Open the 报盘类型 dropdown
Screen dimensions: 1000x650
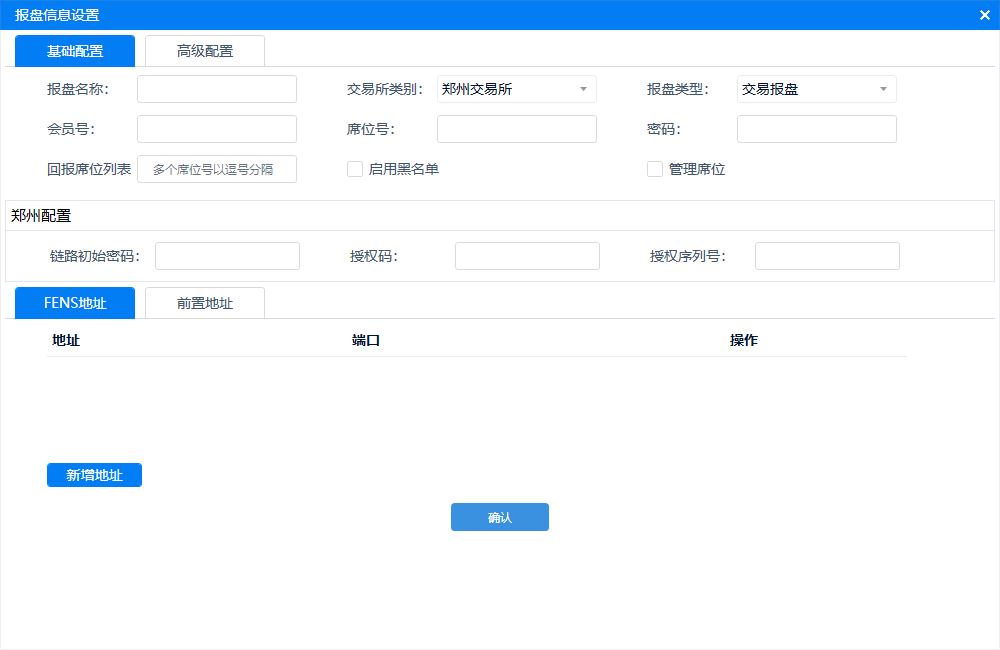click(816, 89)
